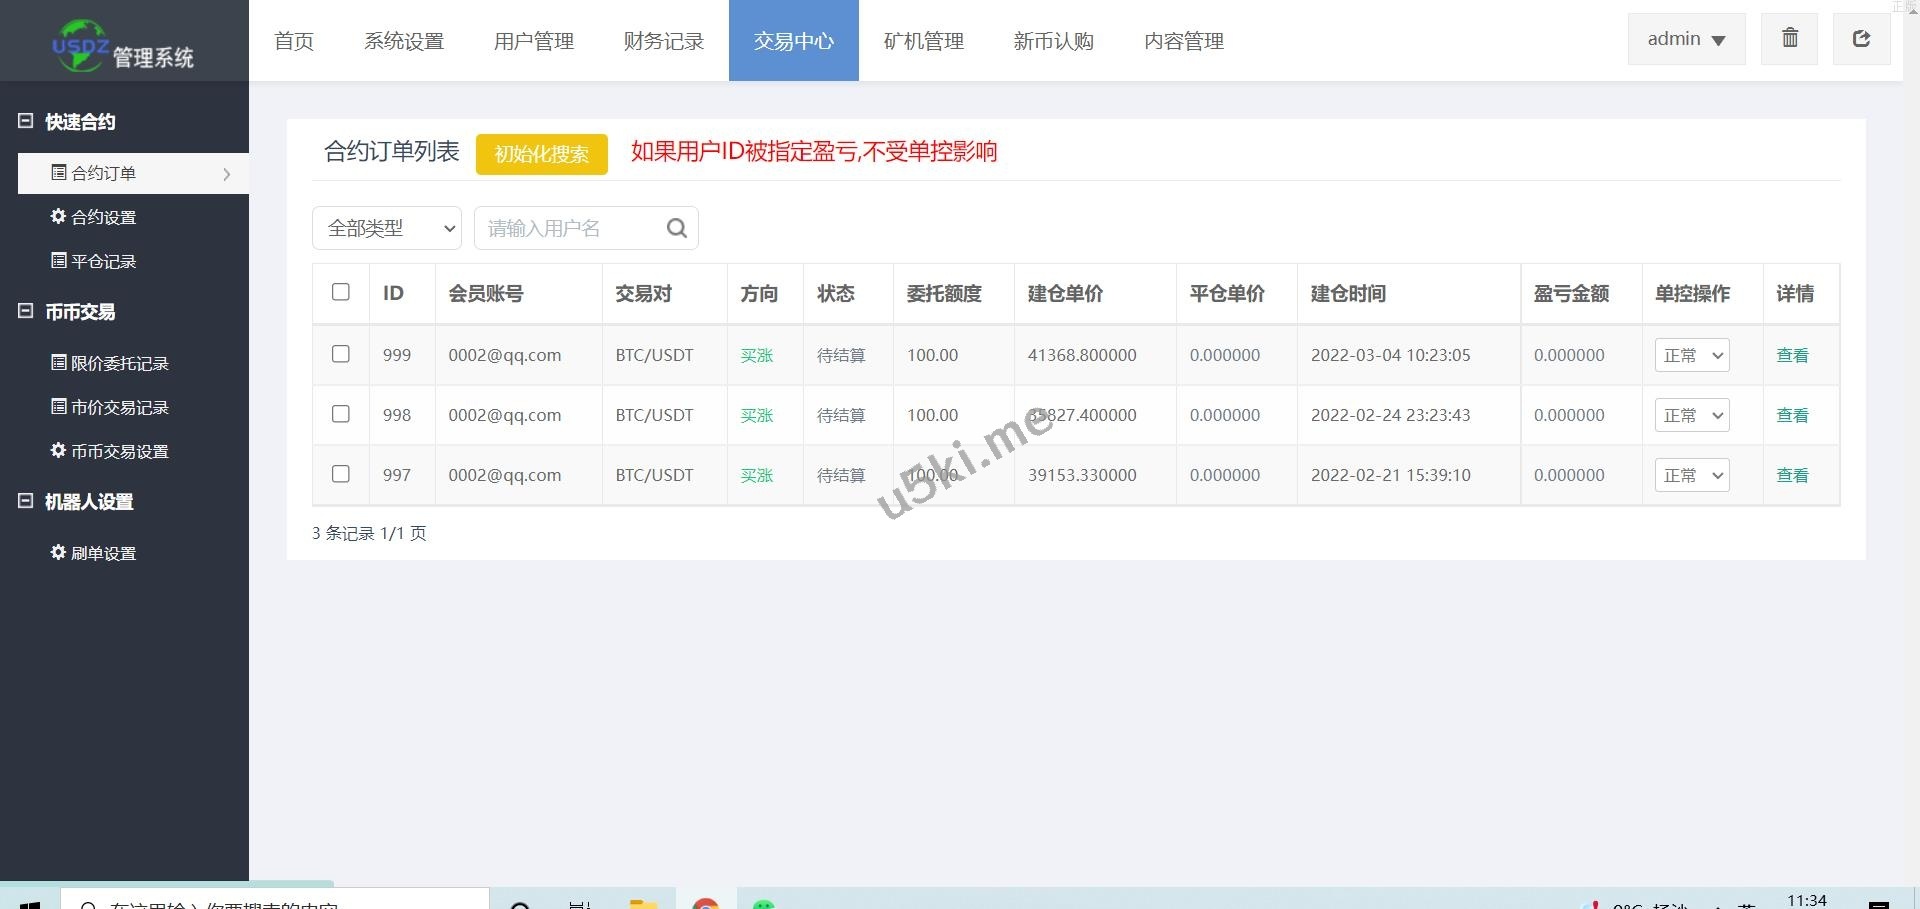Click the search magnifier icon in username field
The height and width of the screenshot is (909, 1920).
[676, 228]
